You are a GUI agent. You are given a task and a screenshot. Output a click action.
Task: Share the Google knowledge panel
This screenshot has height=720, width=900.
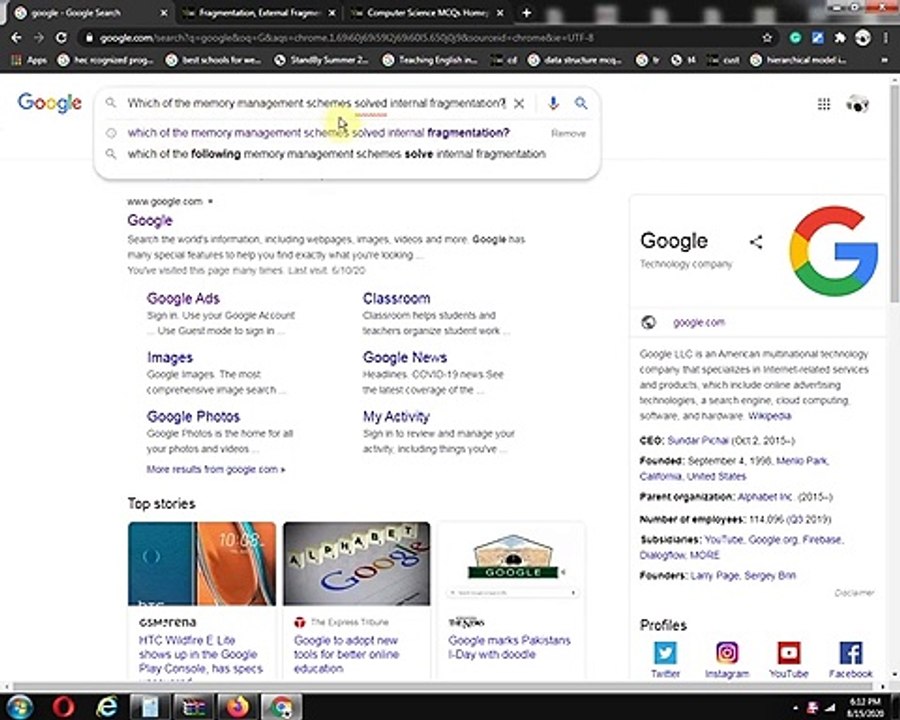[756, 242]
